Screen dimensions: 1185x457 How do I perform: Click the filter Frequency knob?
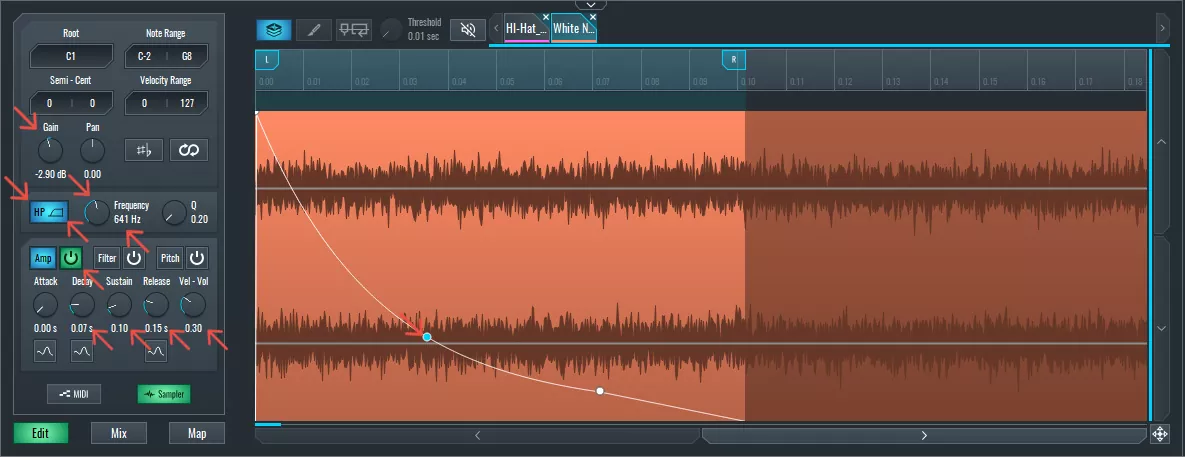pyautogui.click(x=97, y=212)
